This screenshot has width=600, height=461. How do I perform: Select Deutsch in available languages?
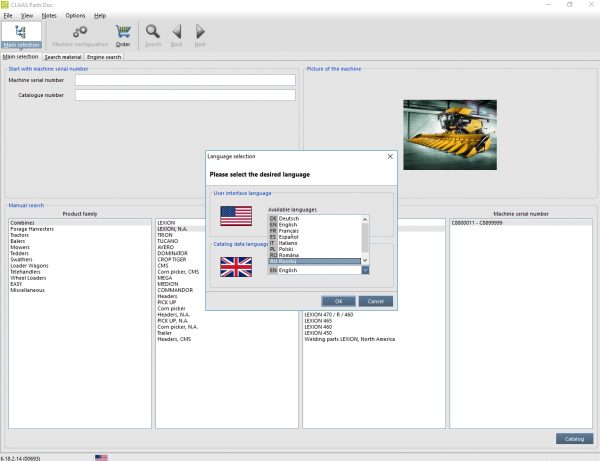(x=315, y=218)
